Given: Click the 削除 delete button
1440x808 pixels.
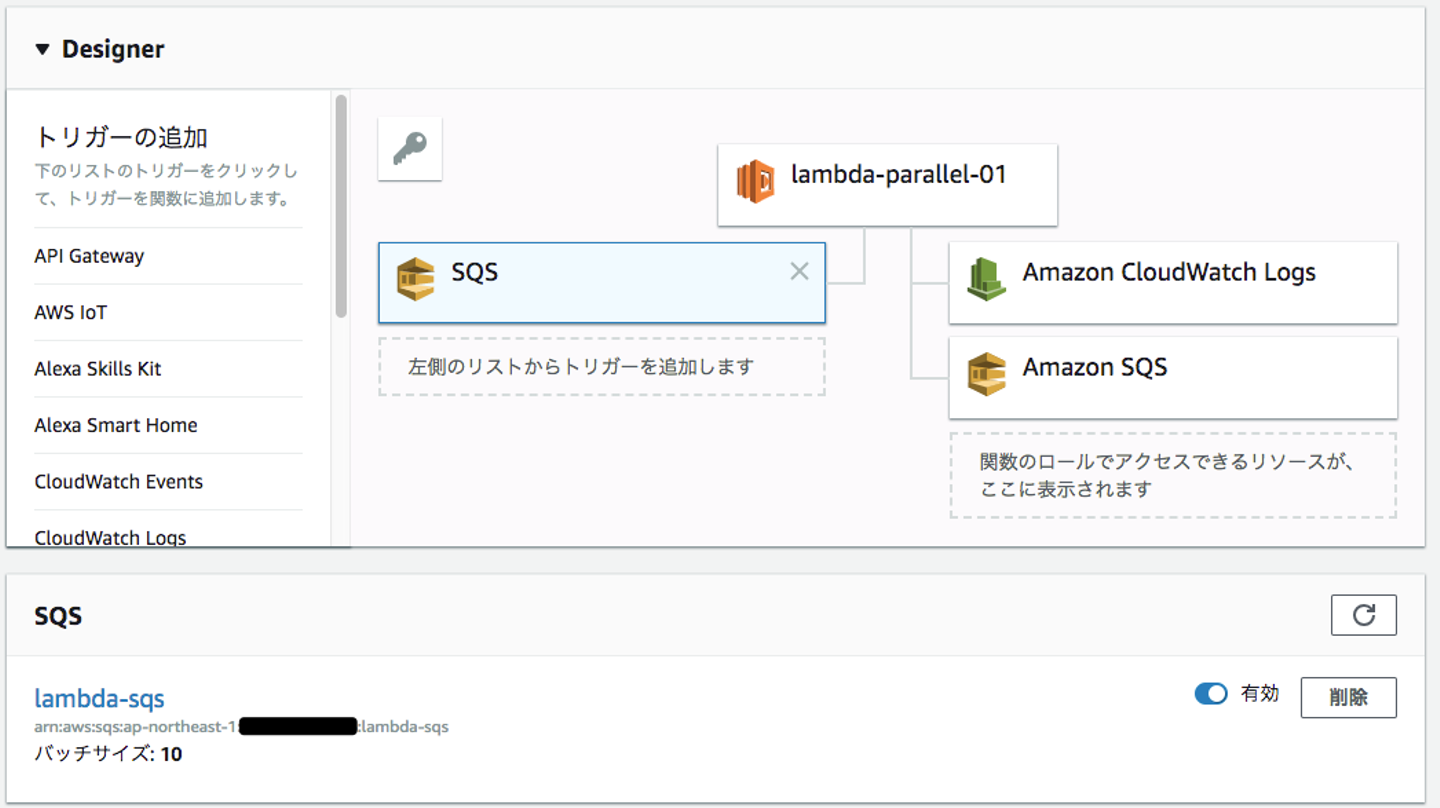Looking at the screenshot, I should 1348,697.
